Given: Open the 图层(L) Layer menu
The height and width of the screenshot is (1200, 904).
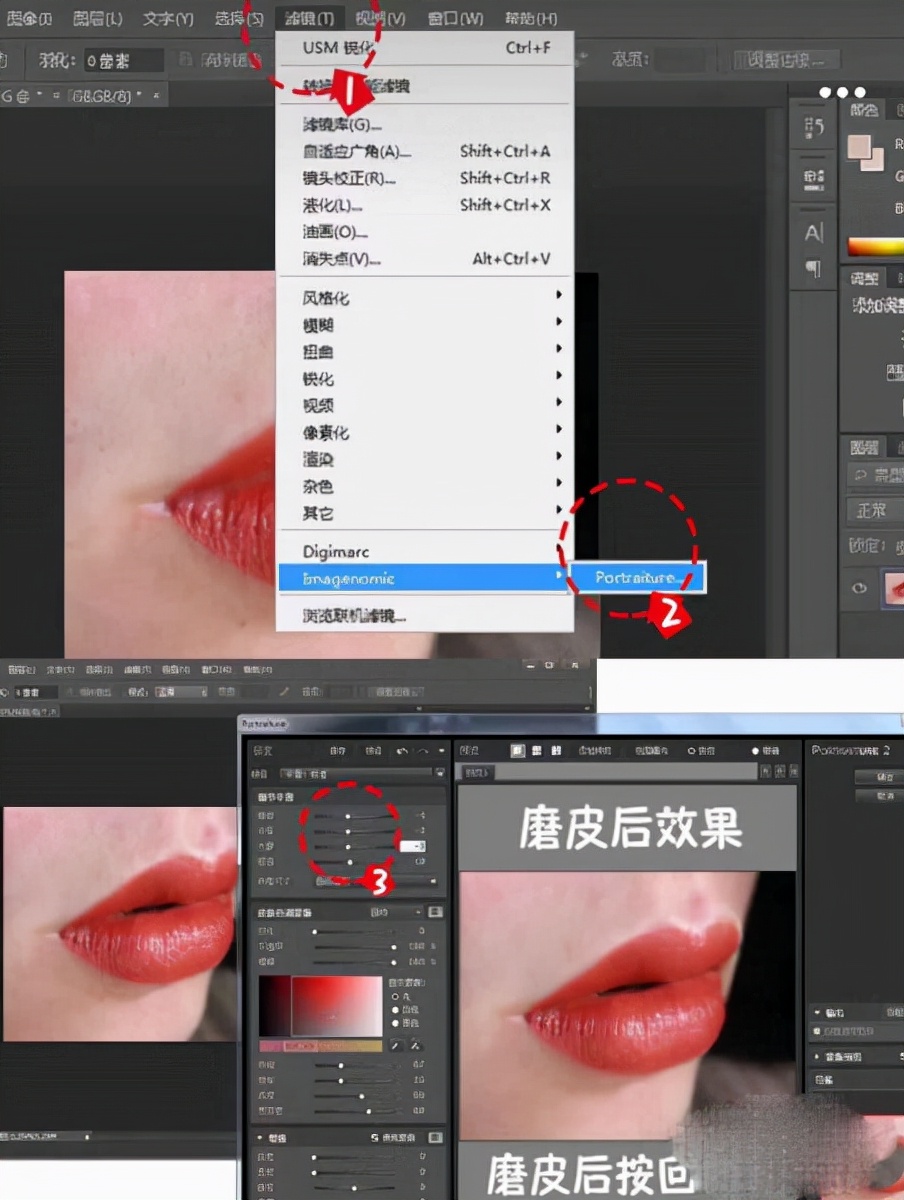Looking at the screenshot, I should (x=97, y=18).
